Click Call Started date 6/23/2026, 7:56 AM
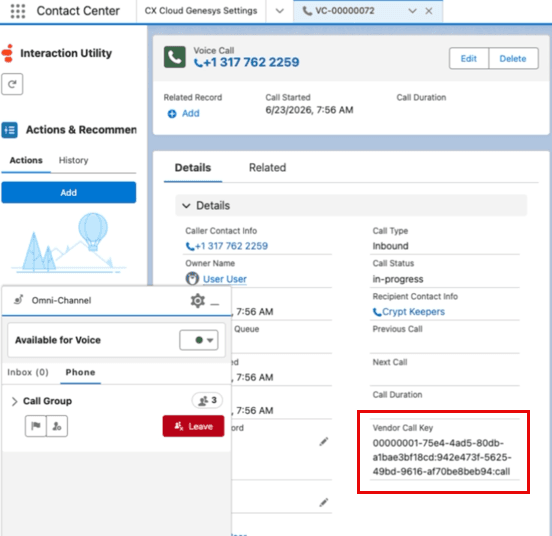The width and height of the screenshot is (552, 536). pyautogui.click(x=309, y=110)
